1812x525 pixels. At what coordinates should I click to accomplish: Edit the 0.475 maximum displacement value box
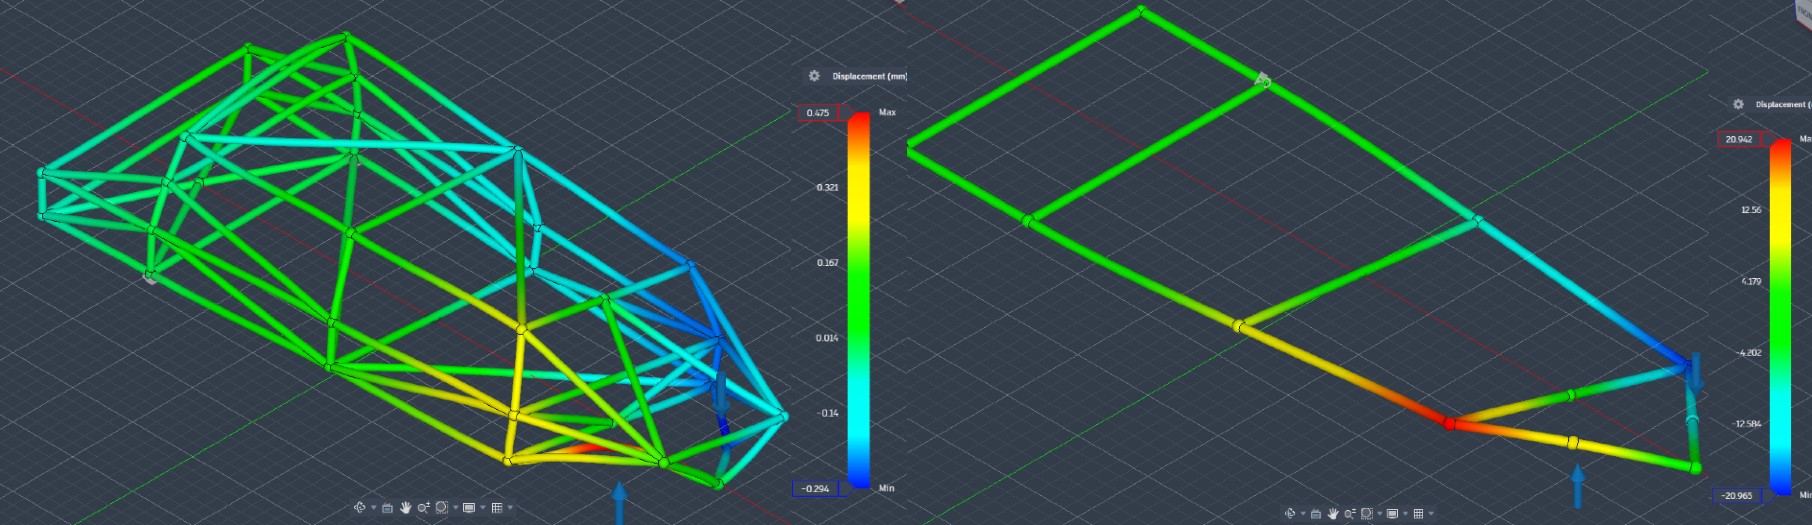818,112
